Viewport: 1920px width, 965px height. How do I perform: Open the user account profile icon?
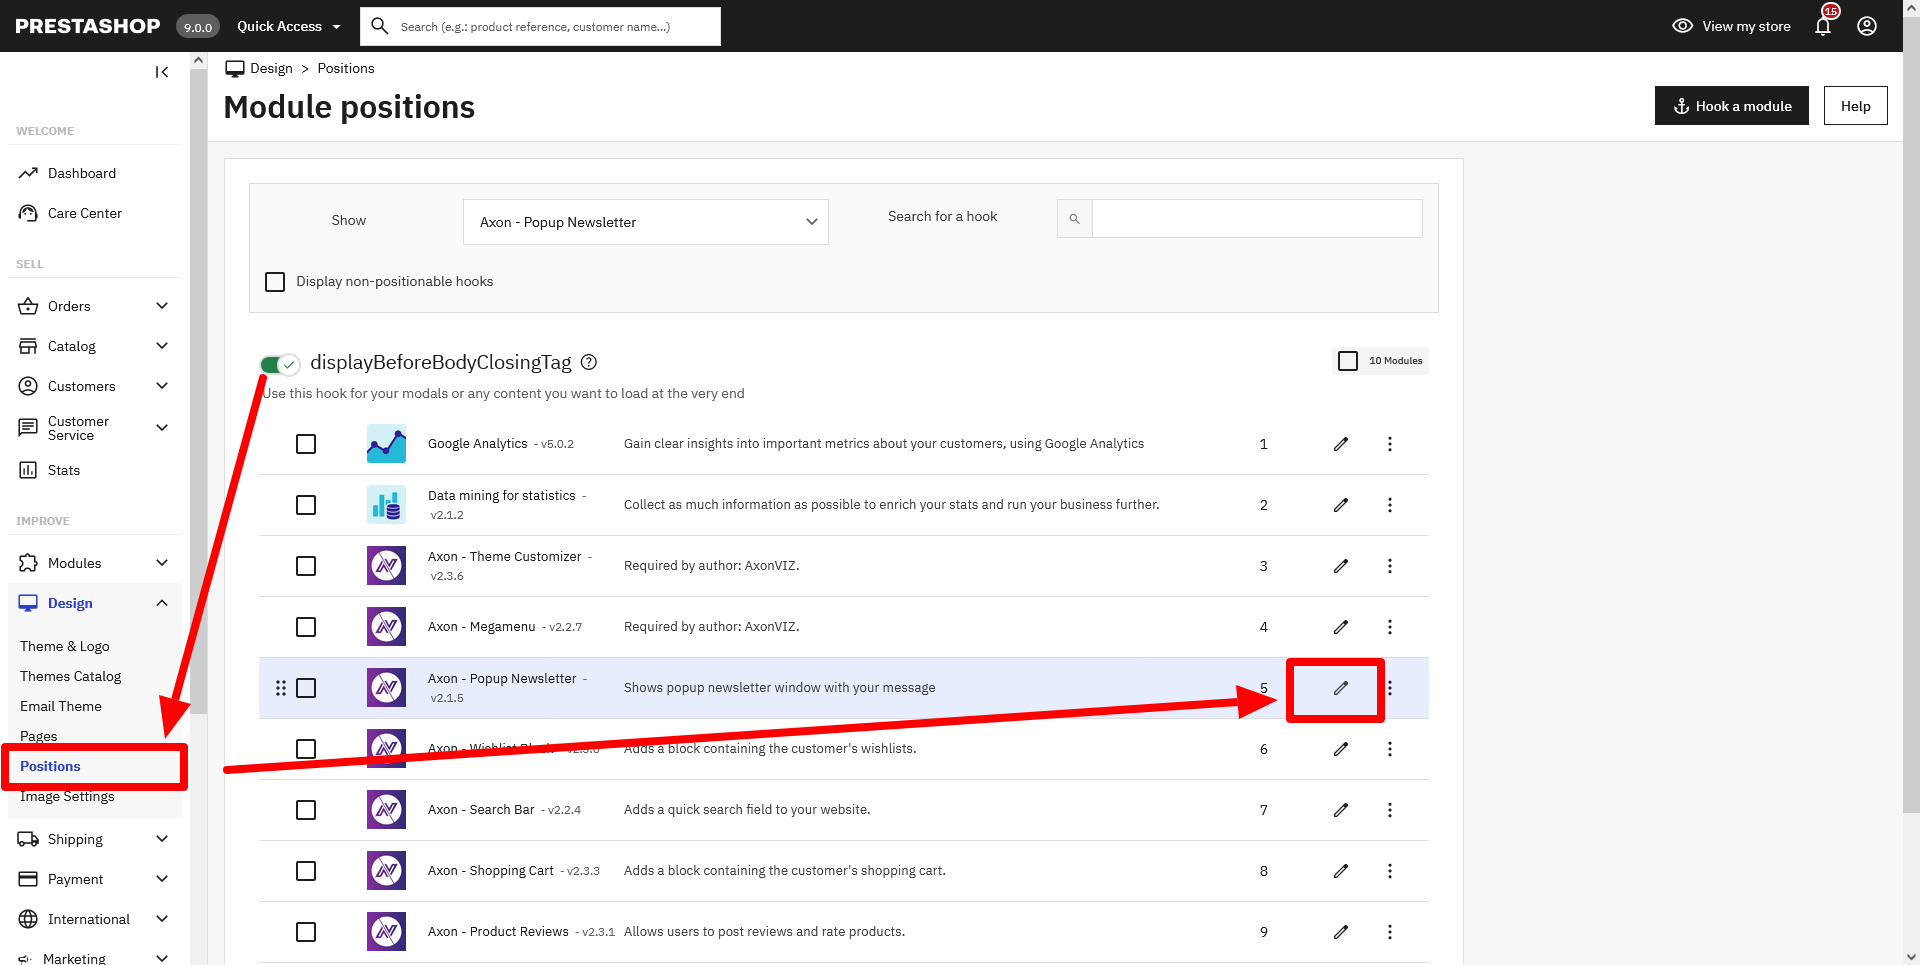pos(1866,26)
